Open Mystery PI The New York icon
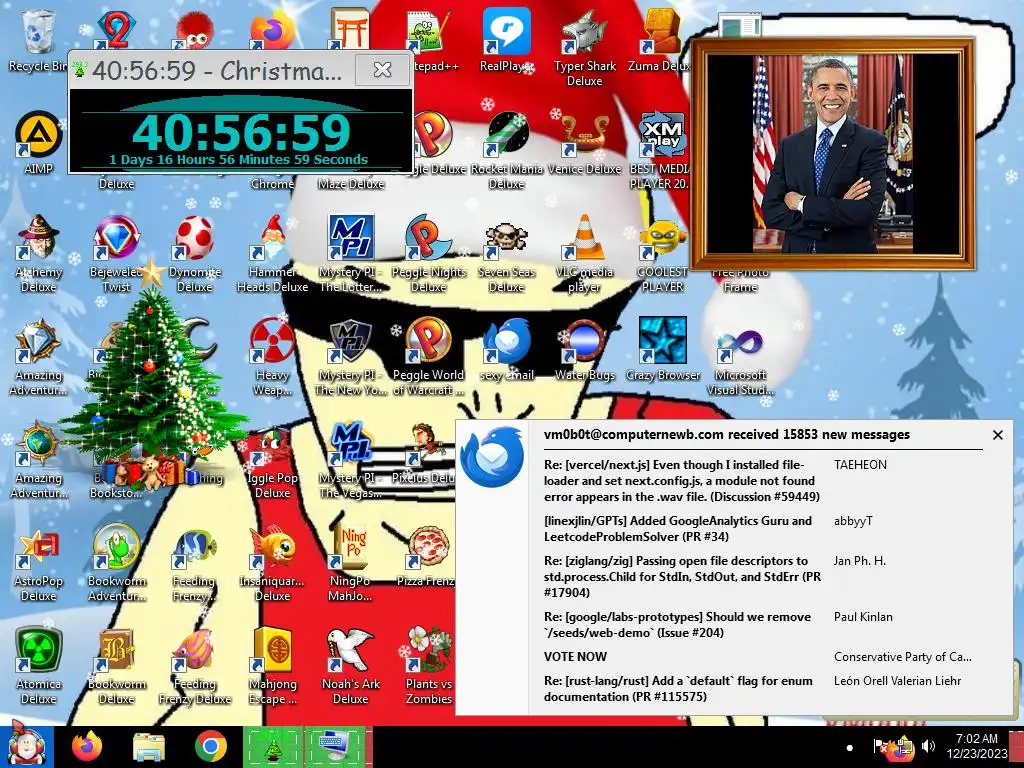Screen dimensions: 1024x768 (x=351, y=357)
